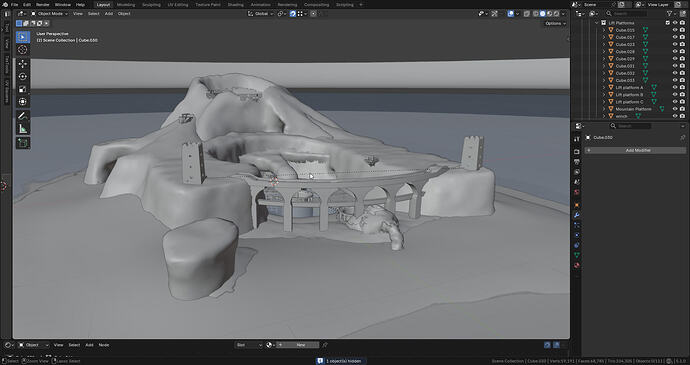Viewport: 690px width, 365px height.
Task: Pick the Add Cube tool
Action: click(x=23, y=143)
